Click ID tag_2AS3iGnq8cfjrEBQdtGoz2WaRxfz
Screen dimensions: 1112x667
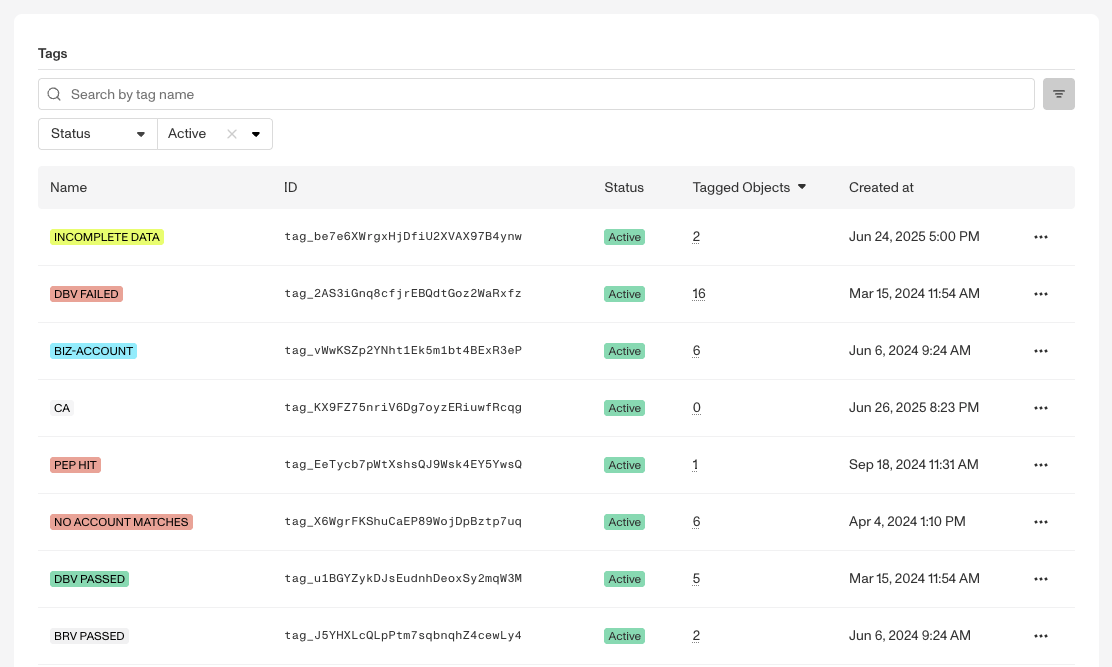pos(403,293)
